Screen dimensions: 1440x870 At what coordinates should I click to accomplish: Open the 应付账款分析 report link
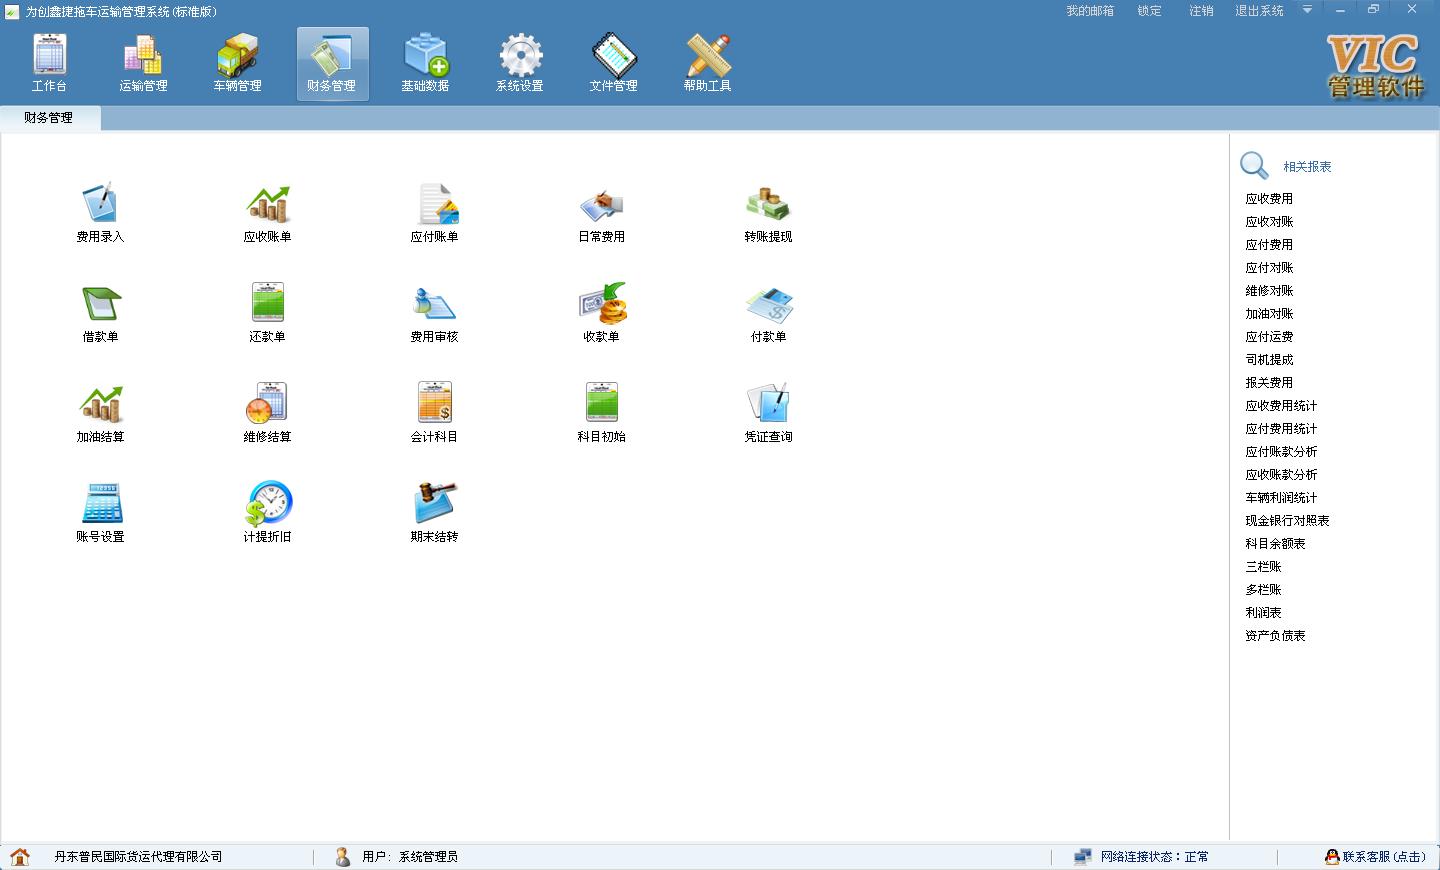pos(1281,452)
